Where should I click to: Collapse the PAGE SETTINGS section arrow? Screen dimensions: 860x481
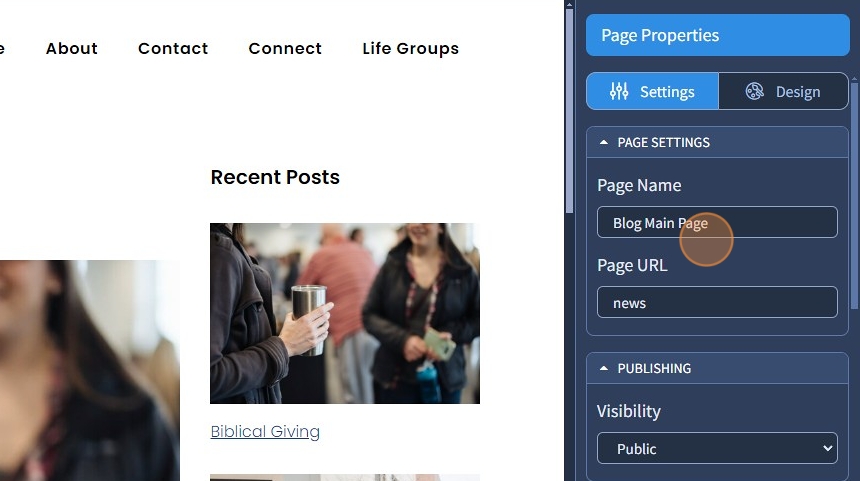click(604, 142)
